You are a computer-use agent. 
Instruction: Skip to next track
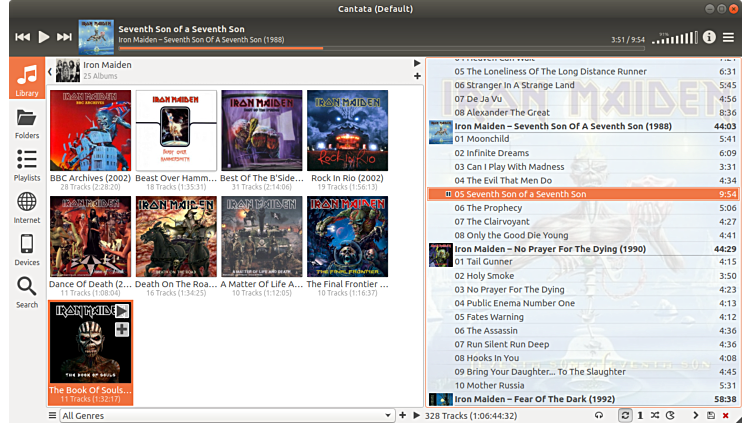coord(65,37)
